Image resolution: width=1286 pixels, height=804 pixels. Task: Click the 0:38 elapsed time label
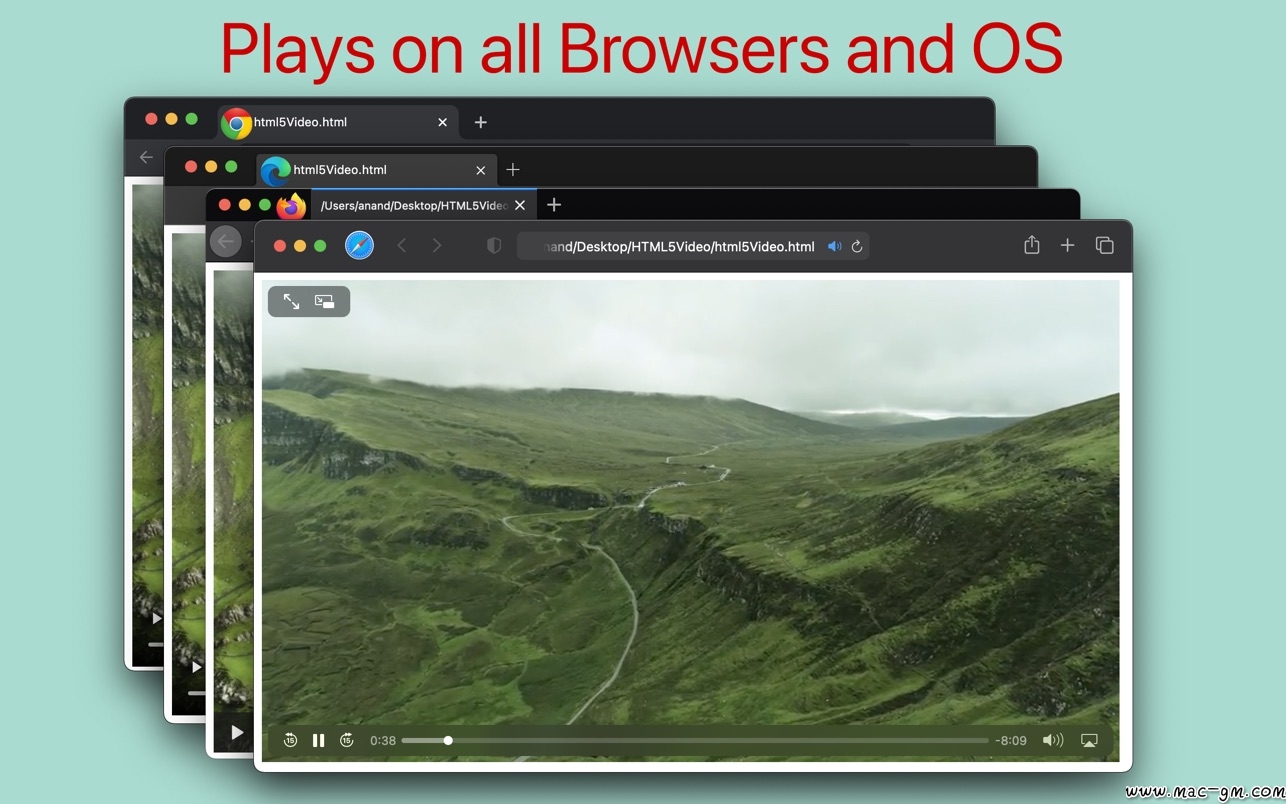point(383,741)
